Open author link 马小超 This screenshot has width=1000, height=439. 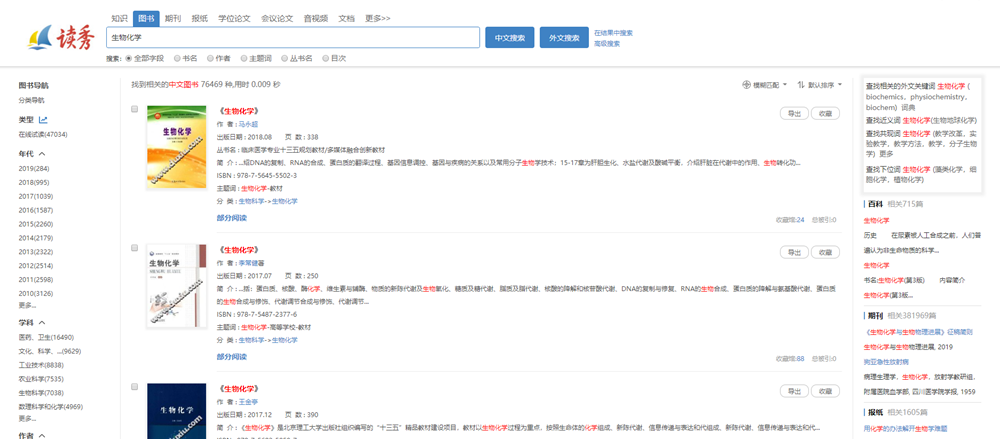pyautogui.click(x=246, y=124)
